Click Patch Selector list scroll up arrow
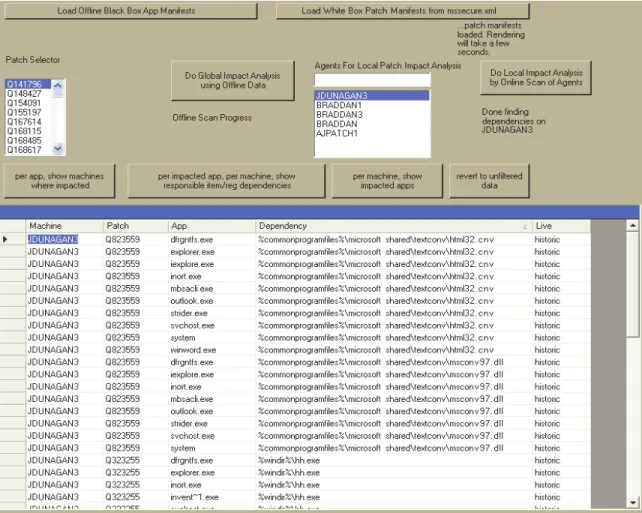Image resolution: width=642 pixels, height=513 pixels. 58,85
